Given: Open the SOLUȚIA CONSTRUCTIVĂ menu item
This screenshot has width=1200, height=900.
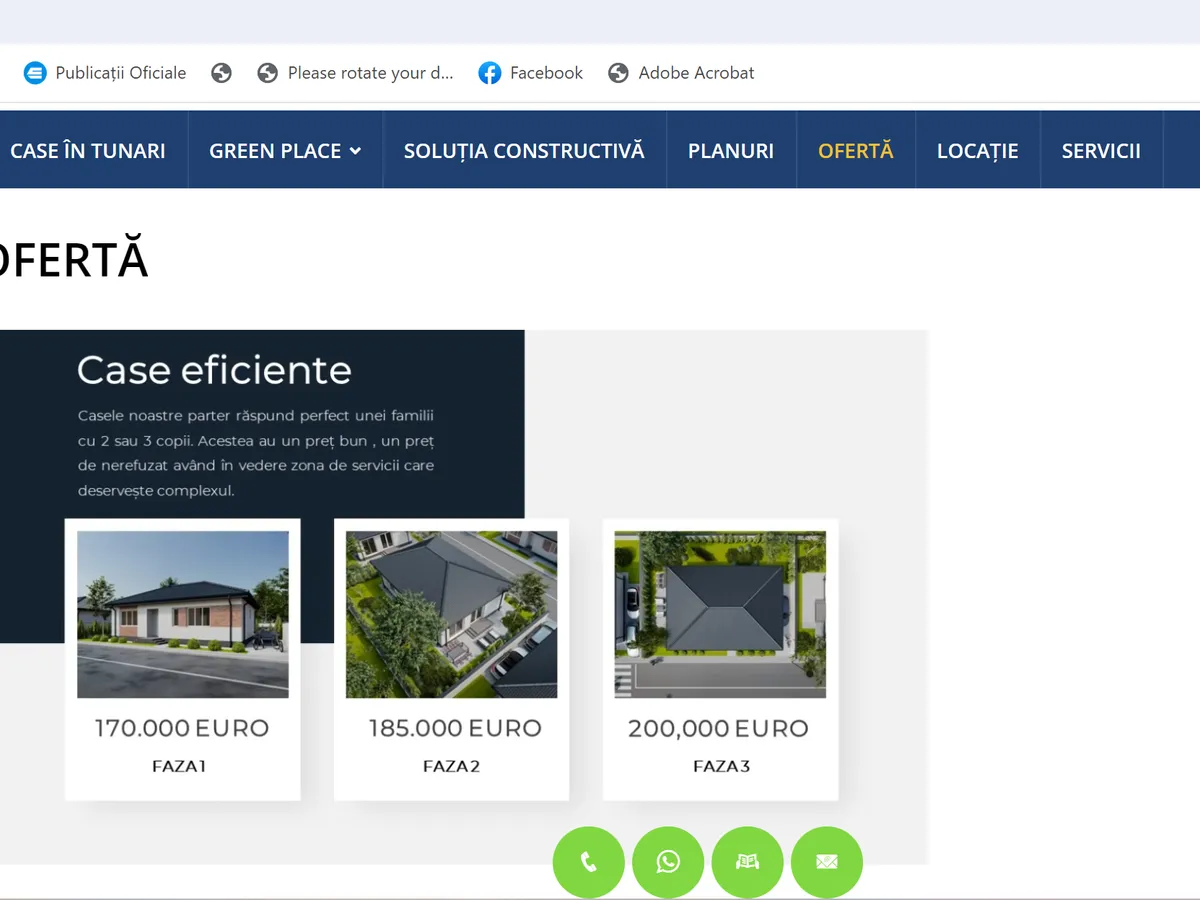Looking at the screenshot, I should 524,151.
